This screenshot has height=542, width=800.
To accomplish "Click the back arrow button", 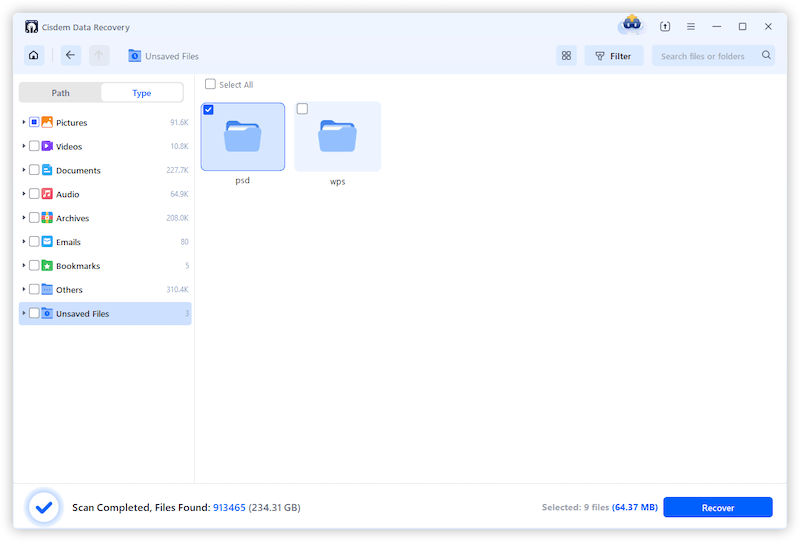I will pos(70,56).
